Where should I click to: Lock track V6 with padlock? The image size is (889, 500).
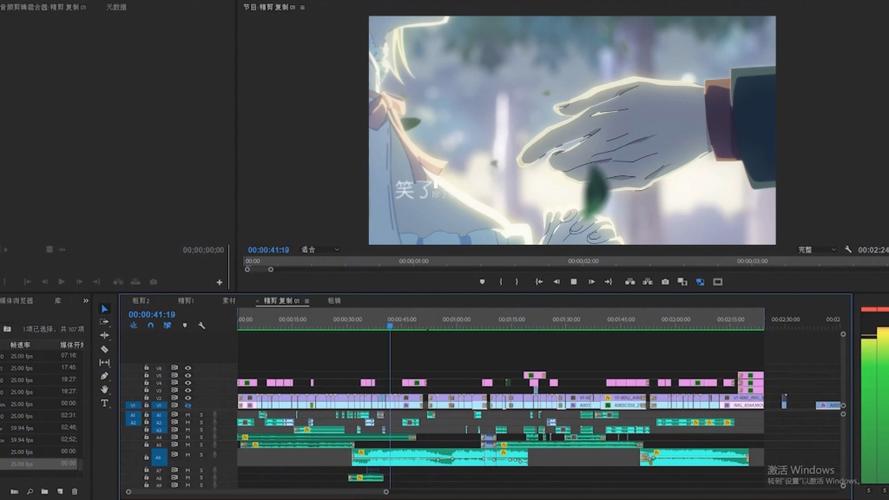coord(146,368)
